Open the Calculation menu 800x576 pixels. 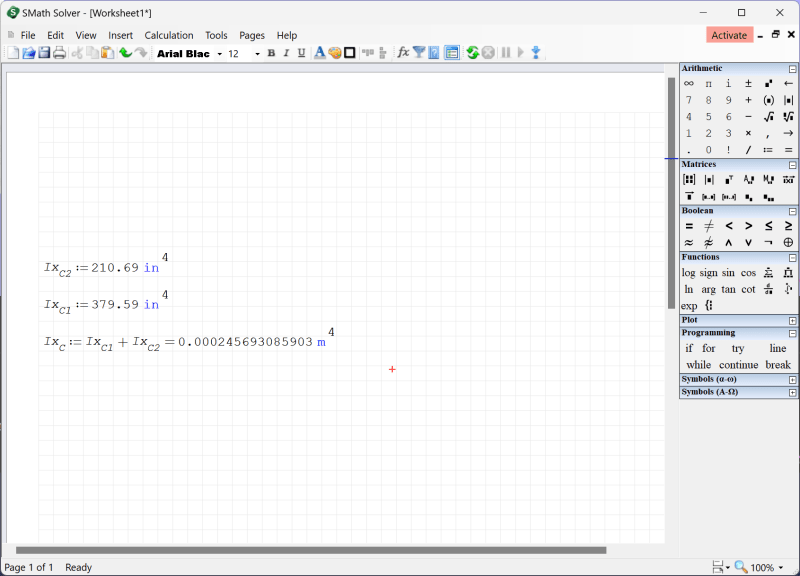pyautogui.click(x=169, y=35)
